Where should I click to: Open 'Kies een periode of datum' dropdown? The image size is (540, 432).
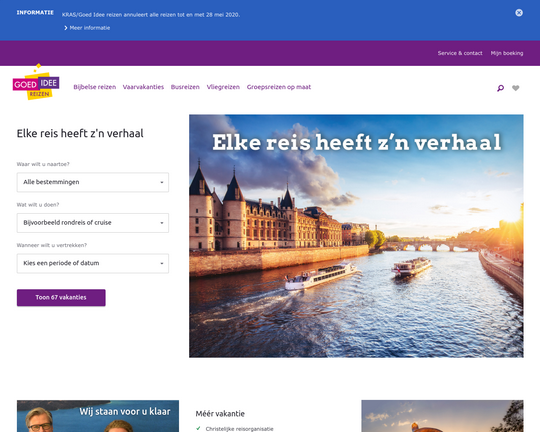tap(93, 264)
